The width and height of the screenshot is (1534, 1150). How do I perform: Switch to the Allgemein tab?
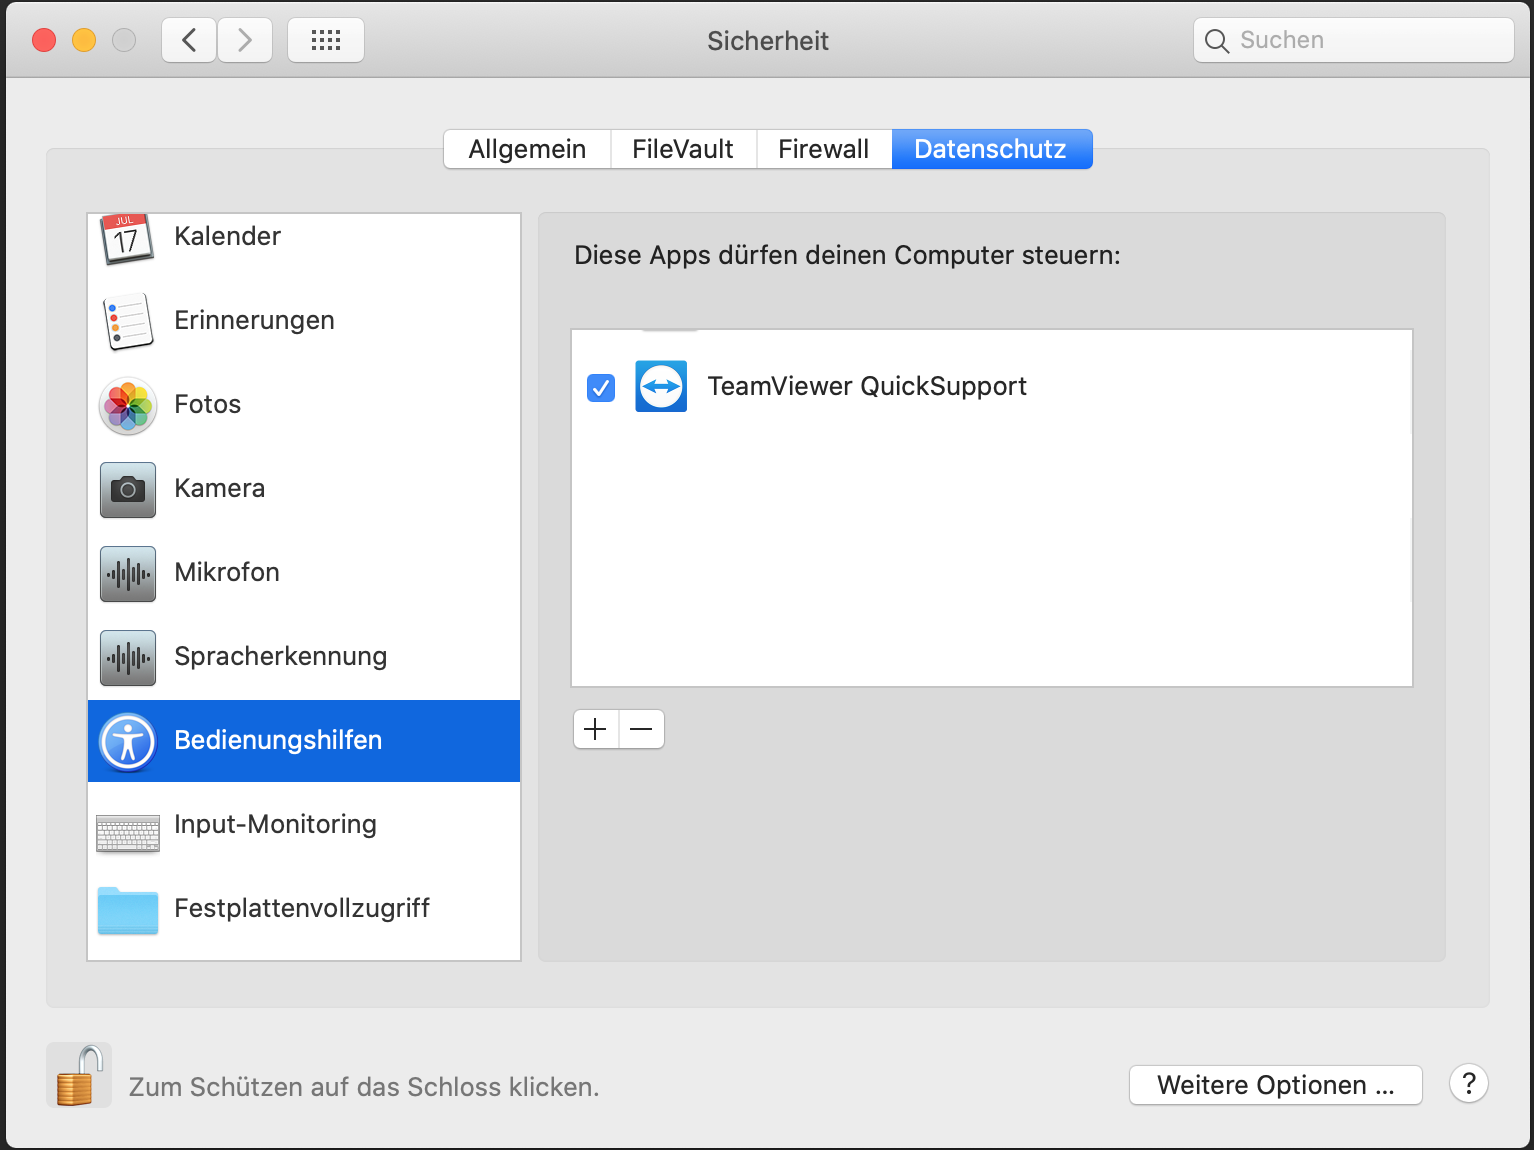coord(527,149)
